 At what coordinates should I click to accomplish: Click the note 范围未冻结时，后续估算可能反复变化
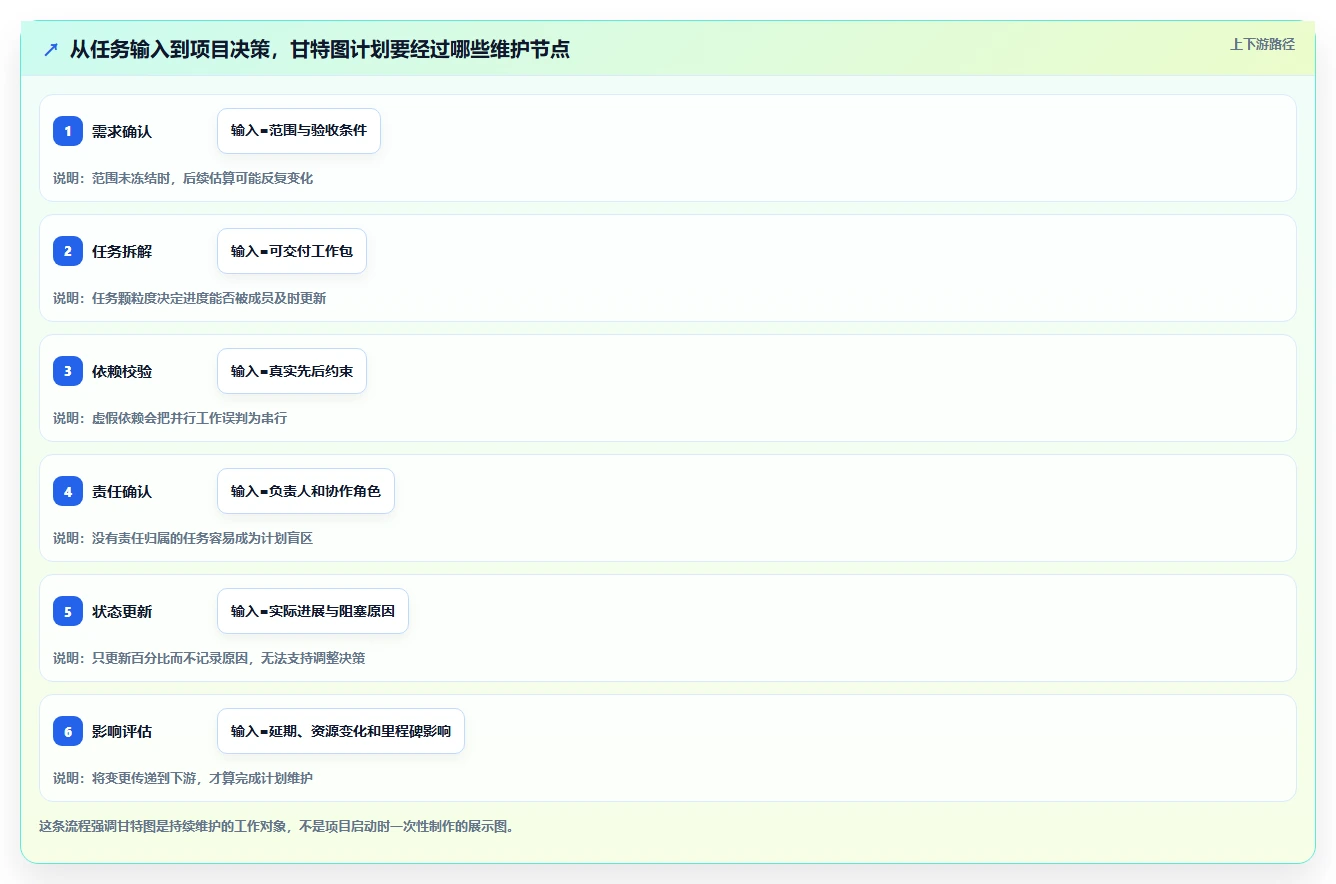click(x=203, y=178)
